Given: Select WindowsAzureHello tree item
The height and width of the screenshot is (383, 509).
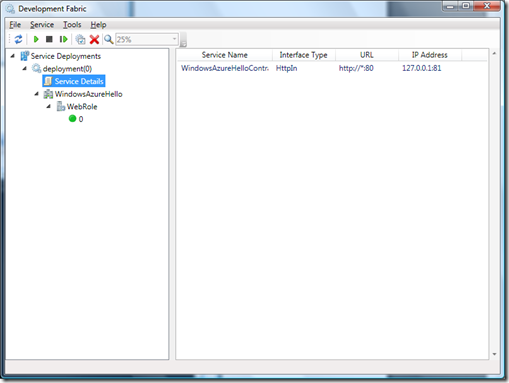Looking at the screenshot, I should tap(89, 94).
